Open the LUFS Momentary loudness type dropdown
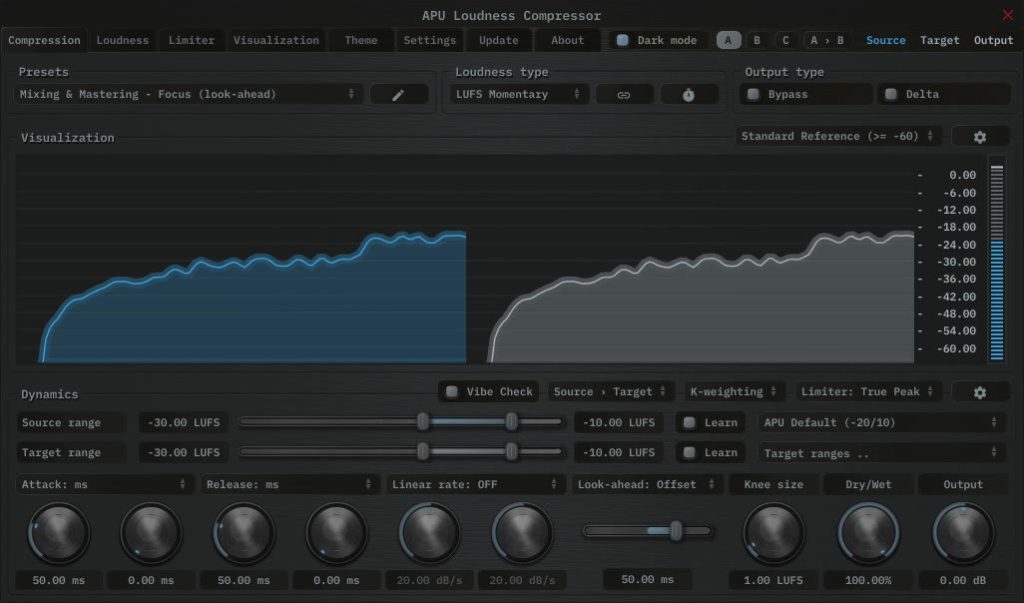1024x603 pixels. tap(519, 93)
